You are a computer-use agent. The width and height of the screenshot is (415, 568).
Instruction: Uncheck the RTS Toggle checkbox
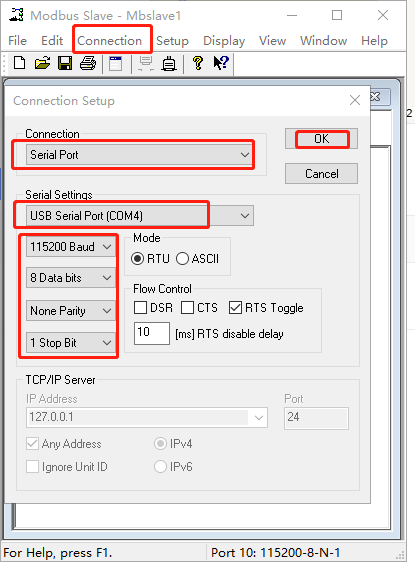(235, 308)
